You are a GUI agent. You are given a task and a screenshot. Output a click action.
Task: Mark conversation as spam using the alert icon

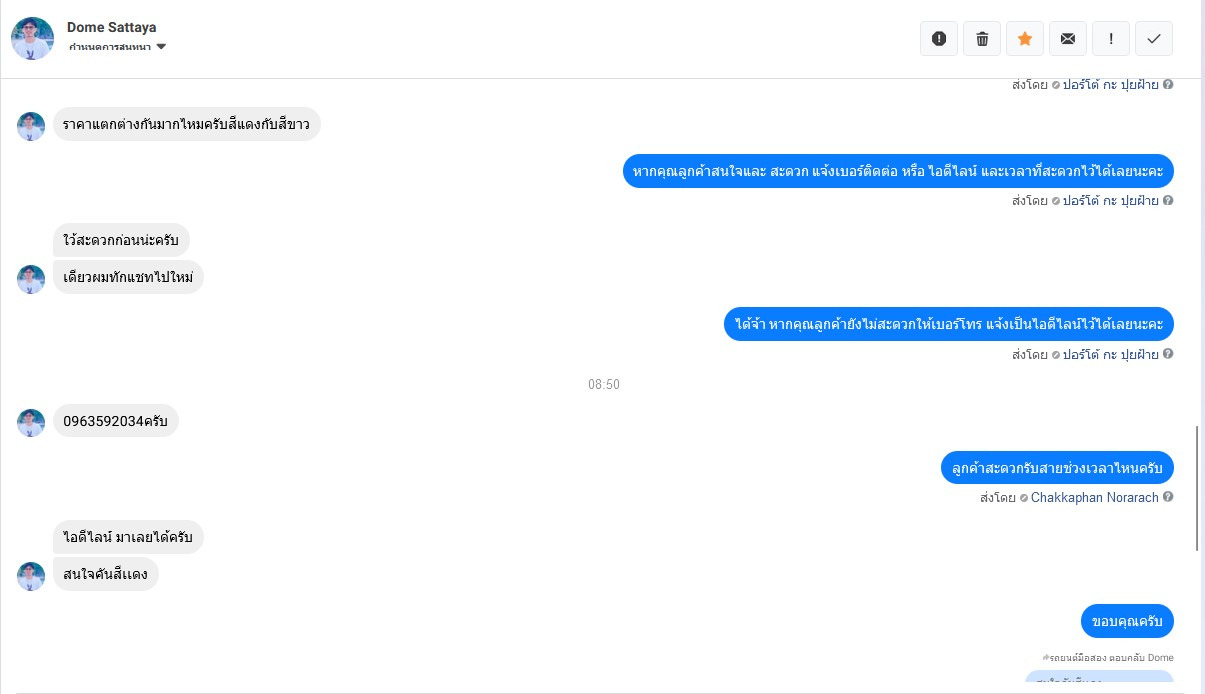pos(939,38)
